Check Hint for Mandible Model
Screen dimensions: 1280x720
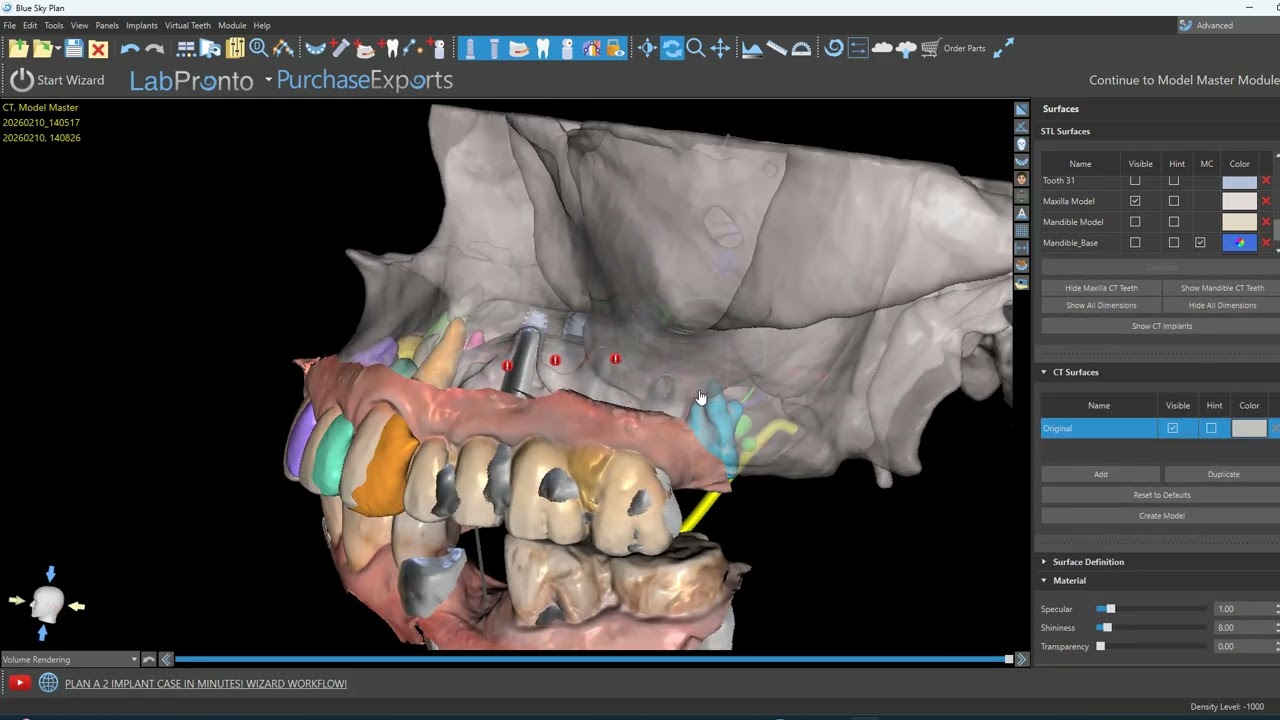tap(1173, 222)
